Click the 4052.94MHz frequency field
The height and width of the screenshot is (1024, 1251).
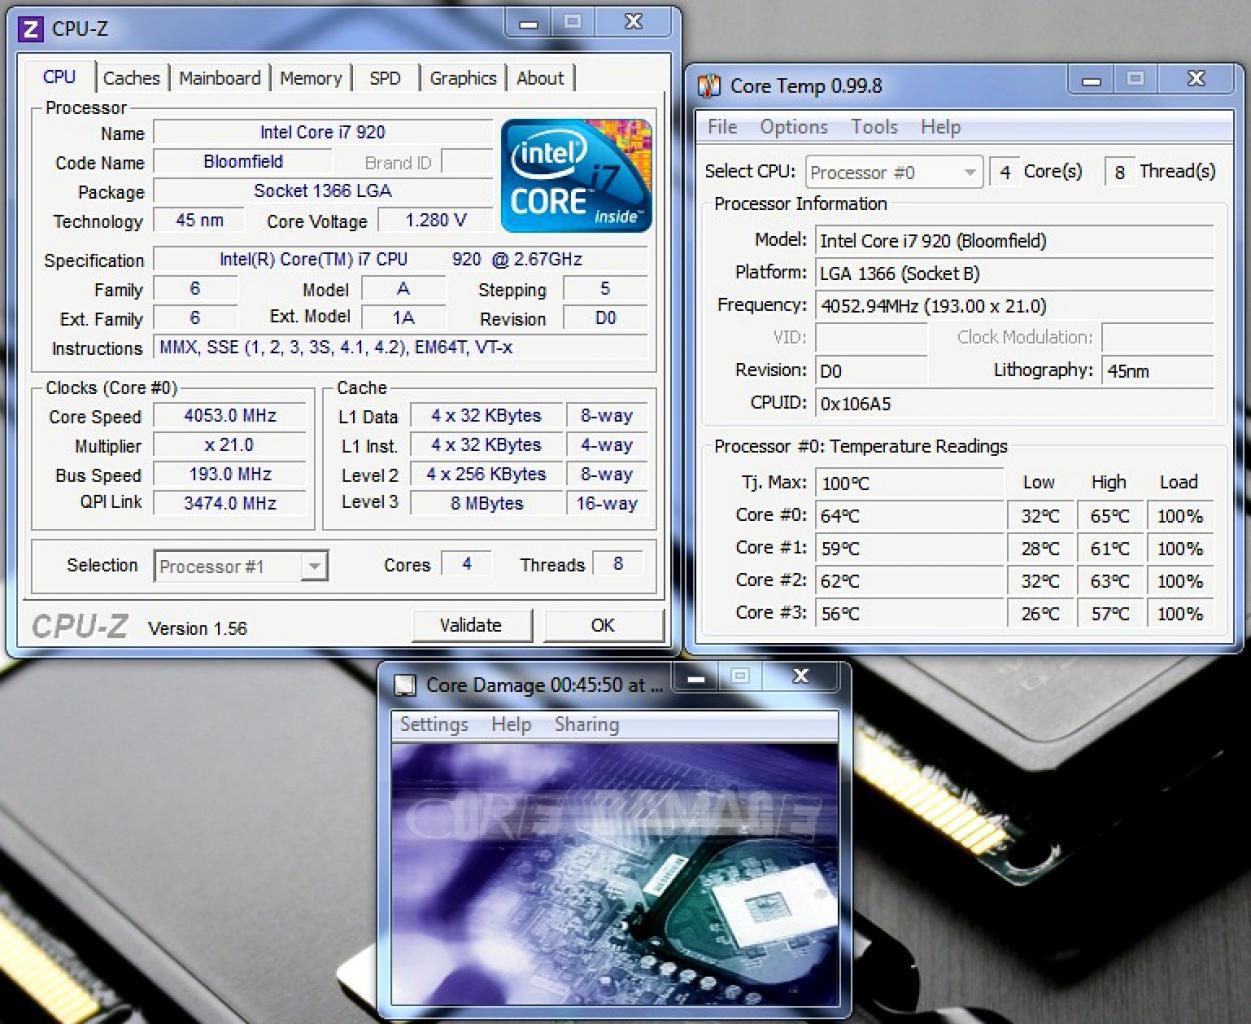tap(1015, 306)
